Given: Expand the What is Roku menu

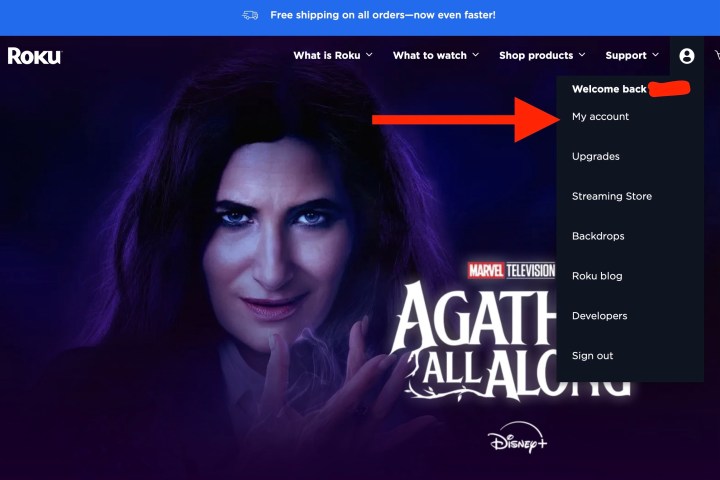Looking at the screenshot, I should pos(333,56).
